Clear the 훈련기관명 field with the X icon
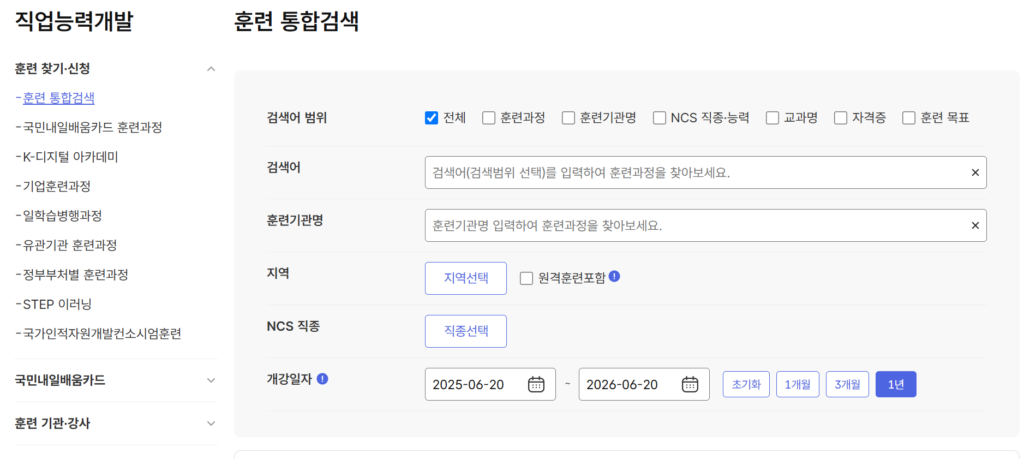This screenshot has width=1024, height=459. (x=975, y=226)
